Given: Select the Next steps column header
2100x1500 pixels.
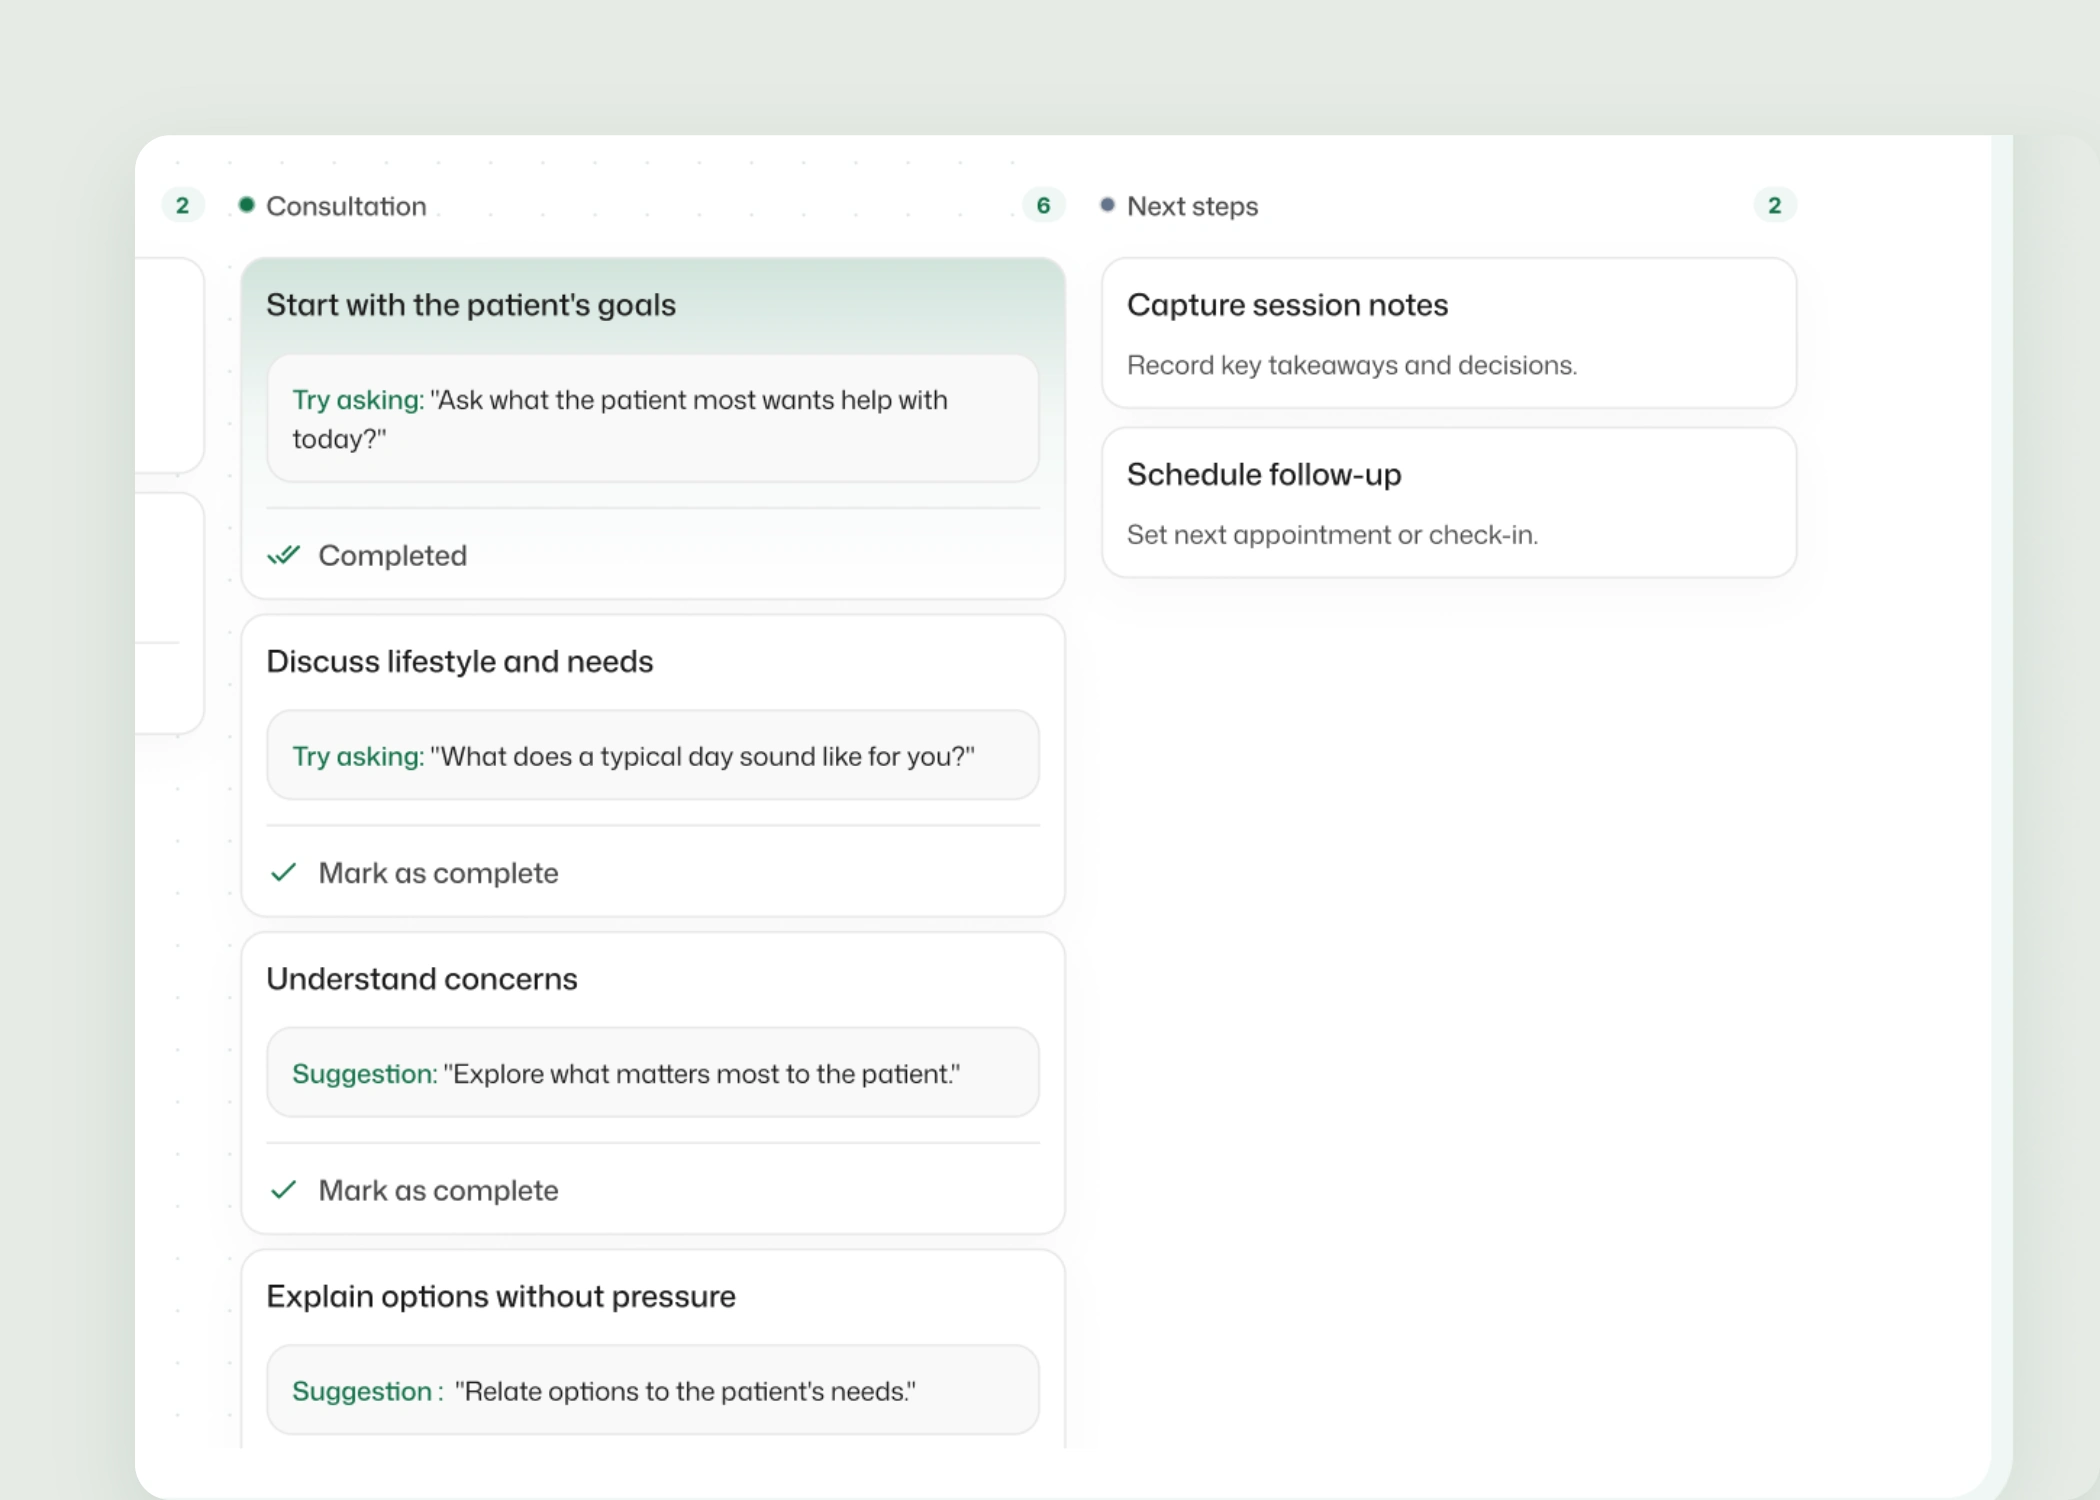Looking at the screenshot, I should (1192, 206).
